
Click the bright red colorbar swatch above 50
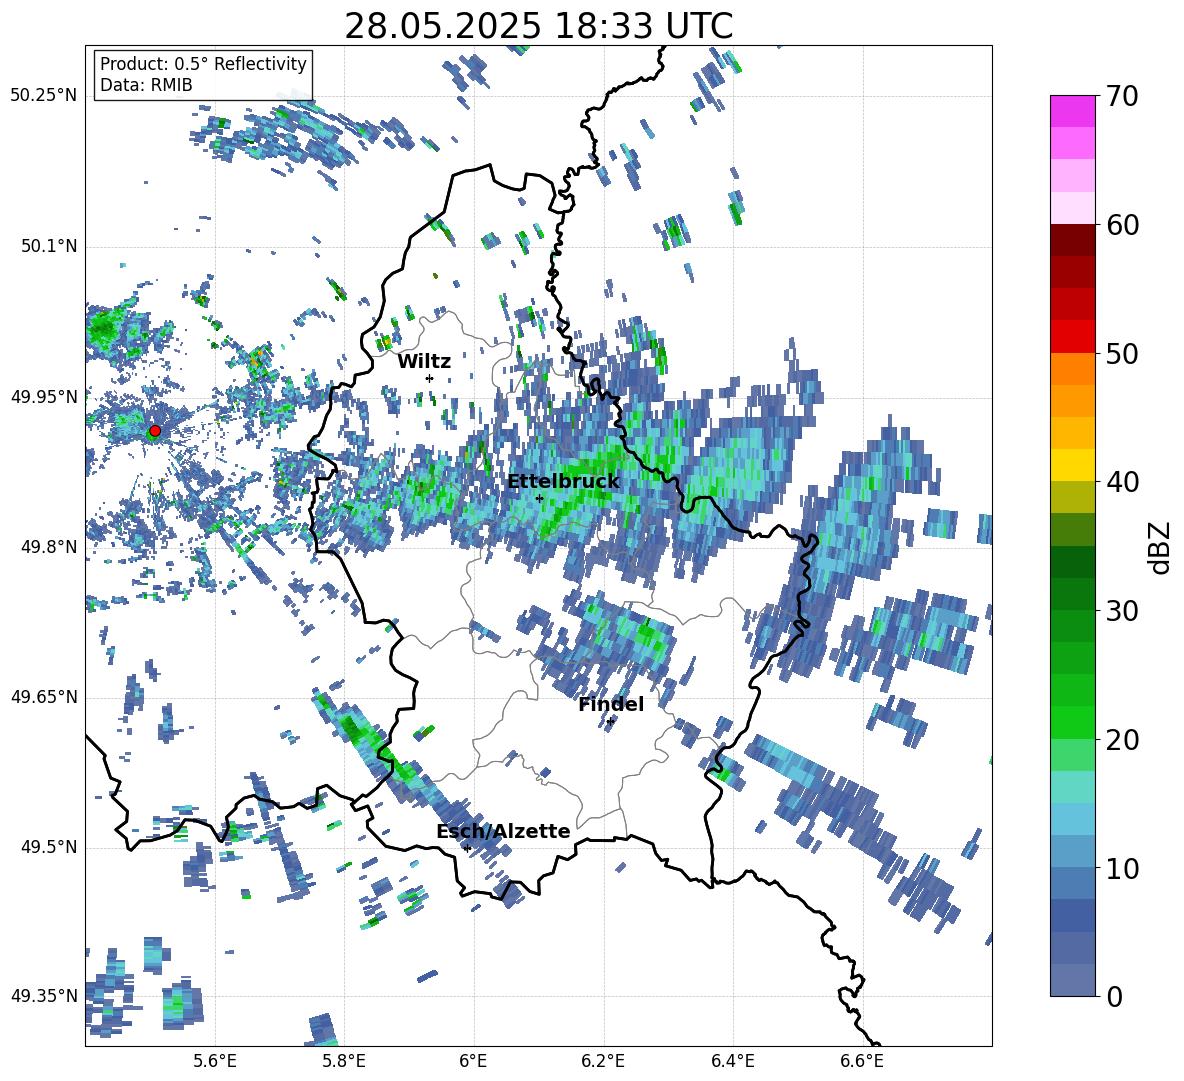pyautogui.click(x=1072, y=337)
